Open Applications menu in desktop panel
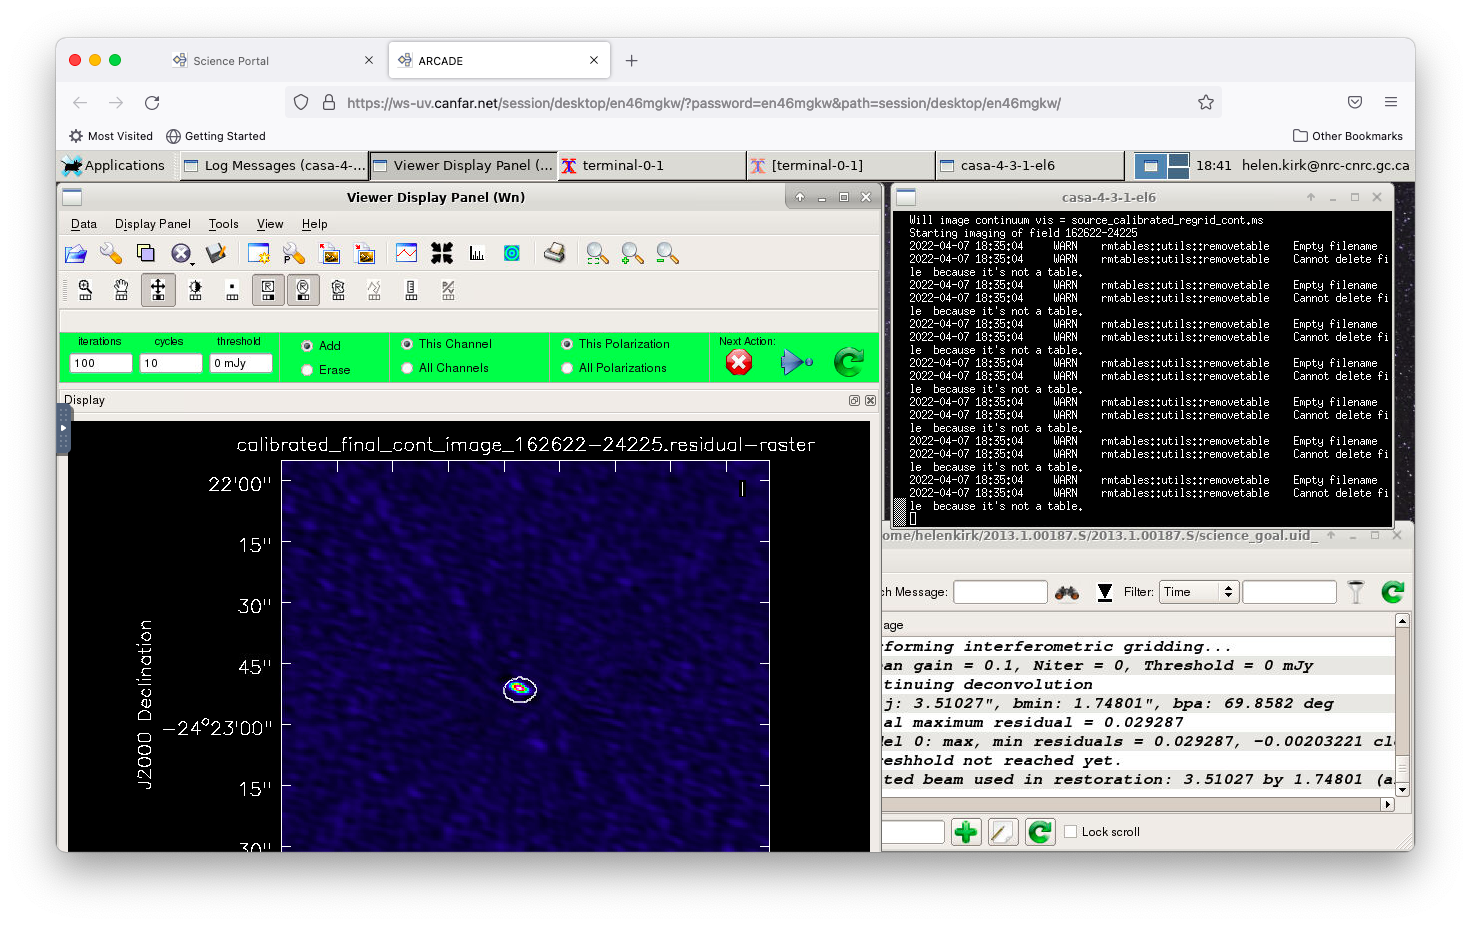The height and width of the screenshot is (926, 1471). click(113, 166)
